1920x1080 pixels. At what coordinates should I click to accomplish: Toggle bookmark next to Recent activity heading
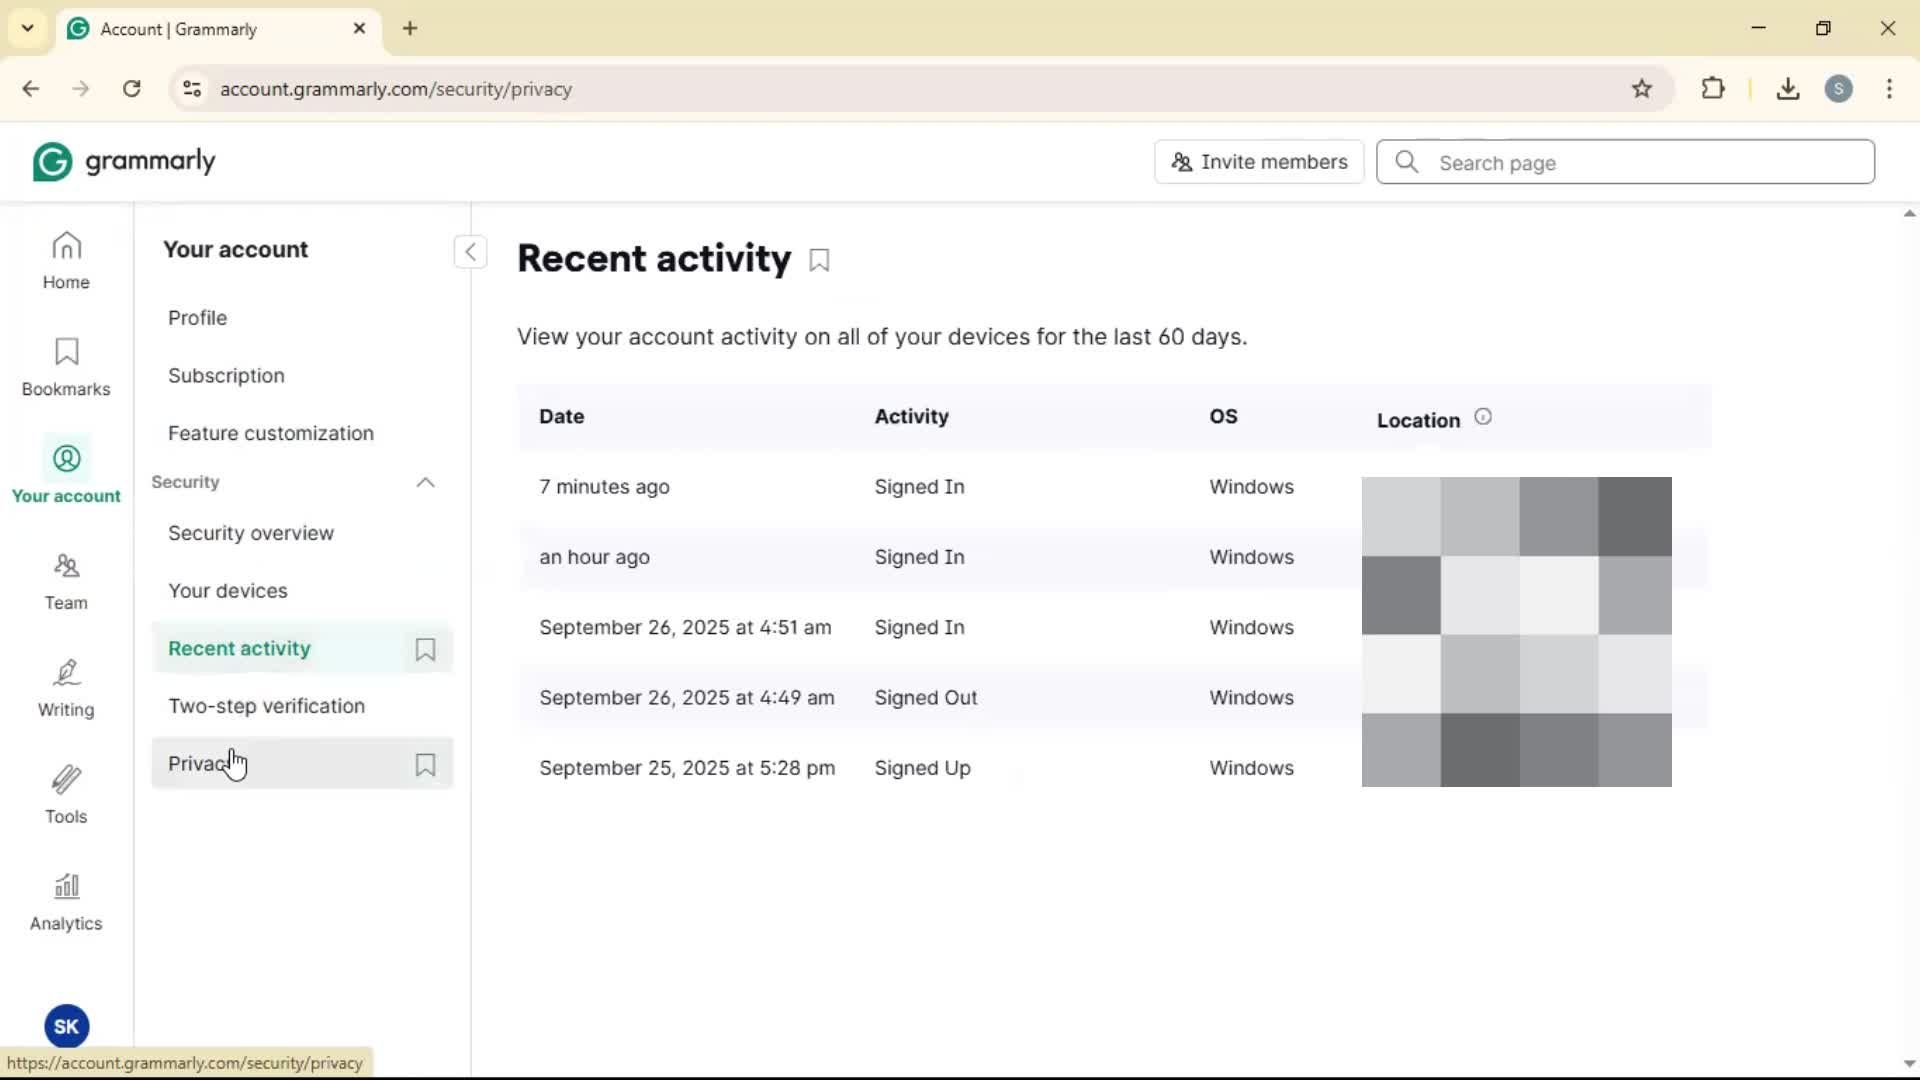point(819,261)
